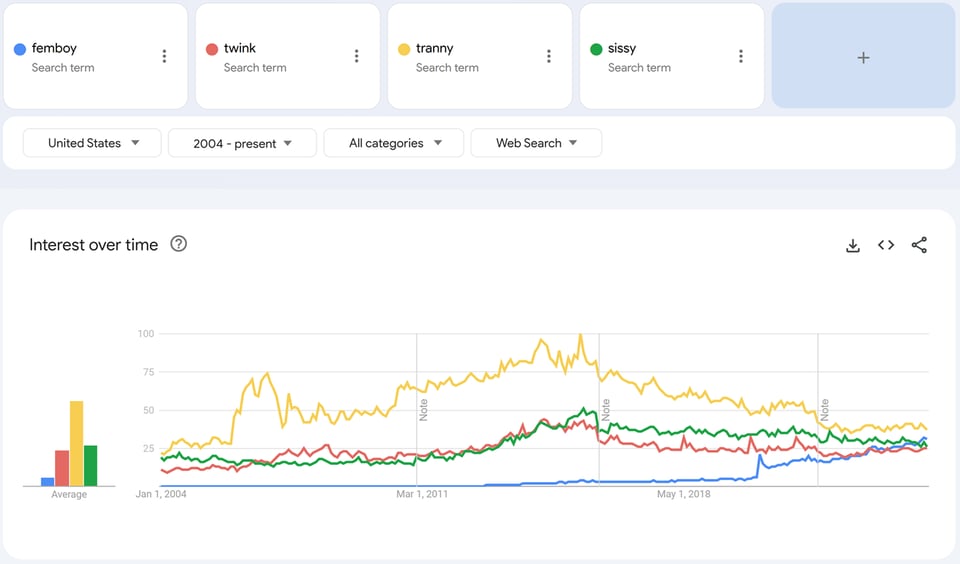Download the Interest over time chart data
The image size is (960, 564).
tap(853, 245)
